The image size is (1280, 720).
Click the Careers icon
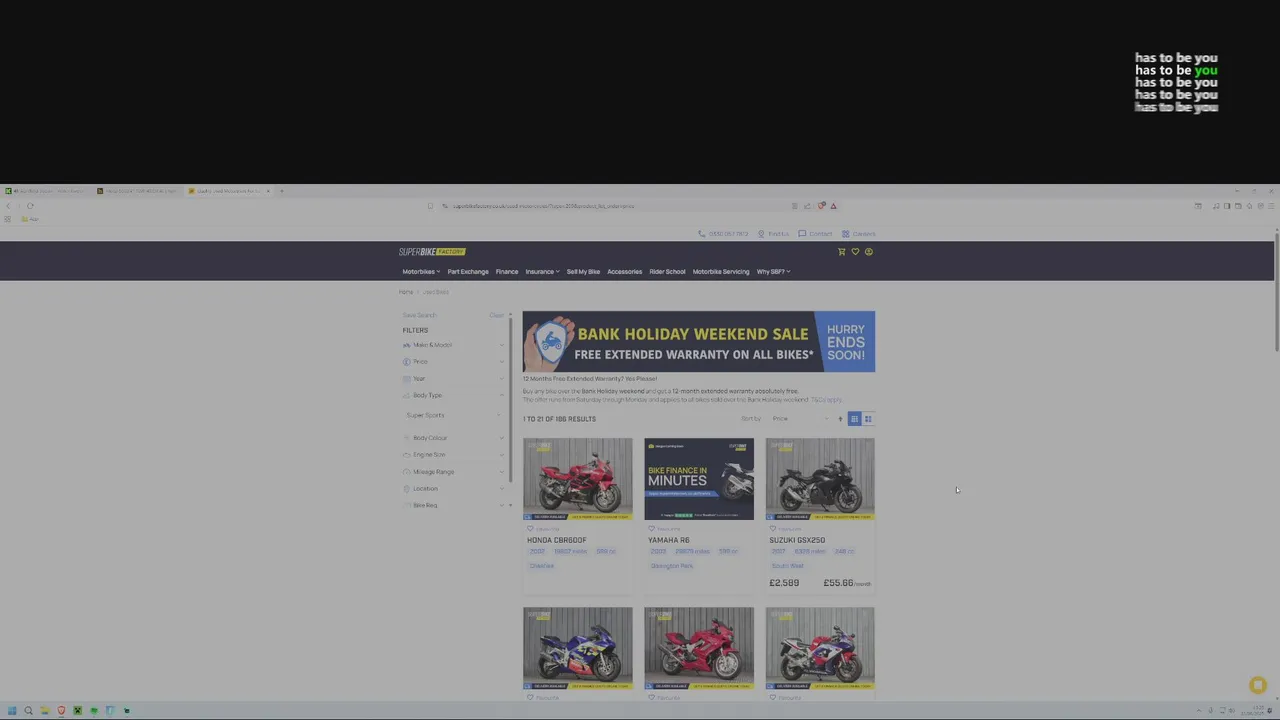tap(846, 234)
